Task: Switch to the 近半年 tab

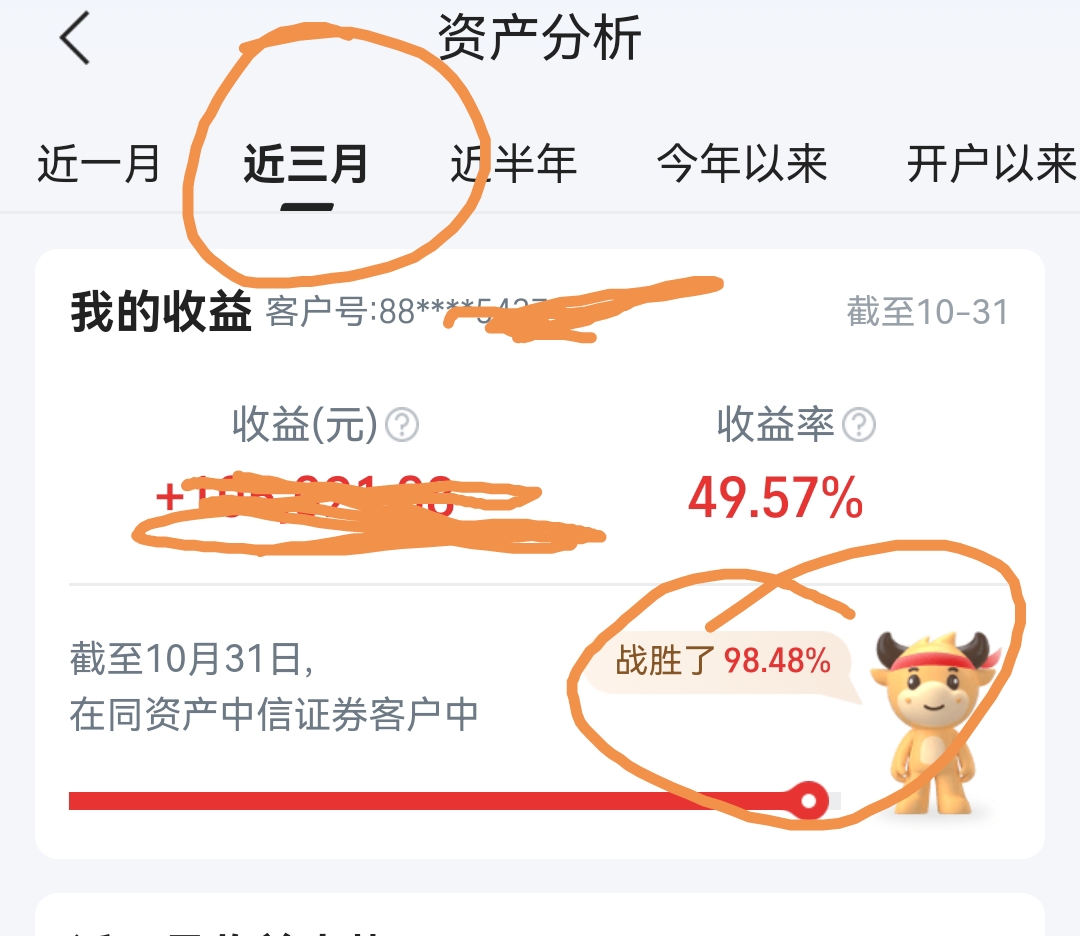Action: pos(514,164)
